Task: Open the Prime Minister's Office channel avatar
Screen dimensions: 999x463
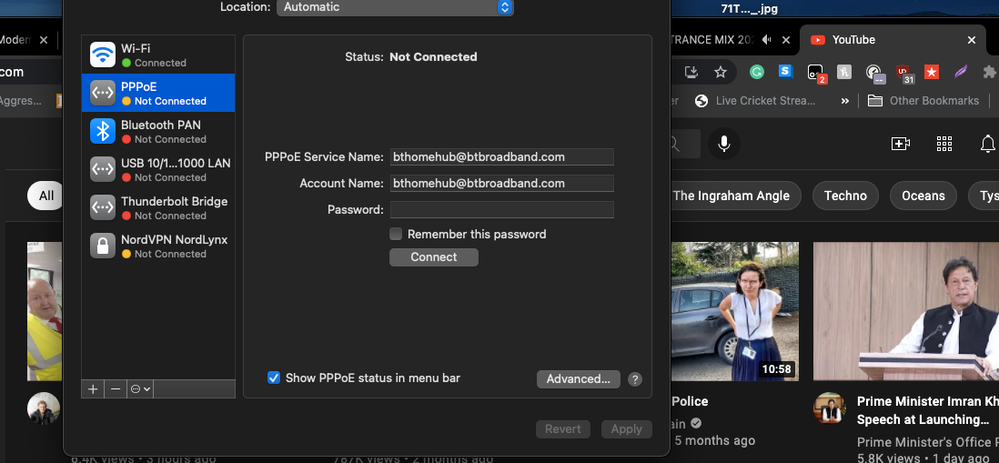Action: tap(830, 408)
